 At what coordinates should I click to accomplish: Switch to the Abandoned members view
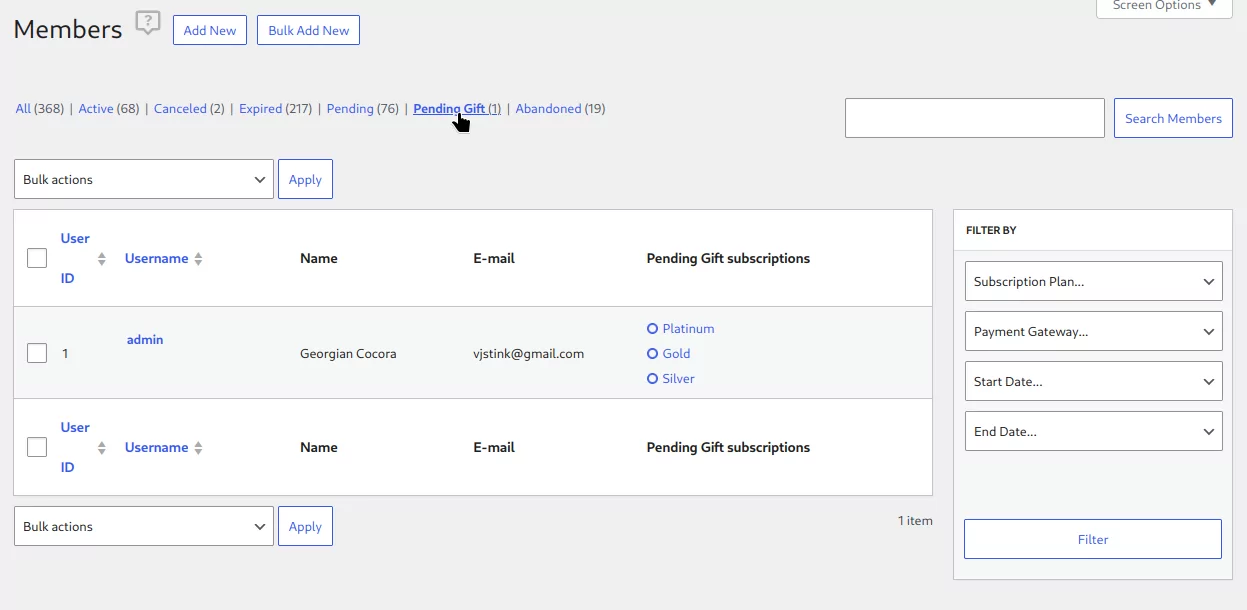click(x=548, y=109)
